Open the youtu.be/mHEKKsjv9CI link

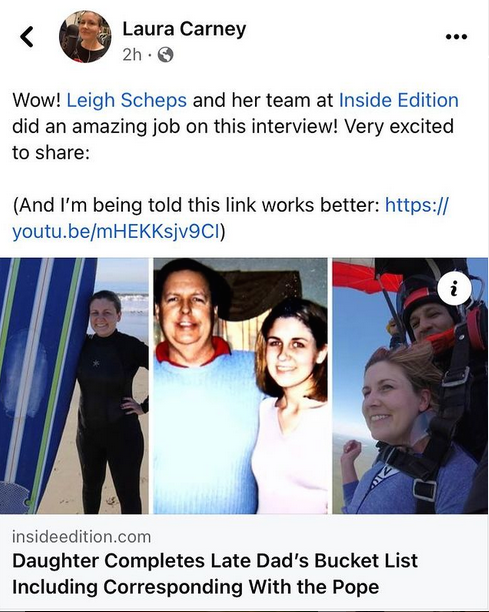point(116,231)
